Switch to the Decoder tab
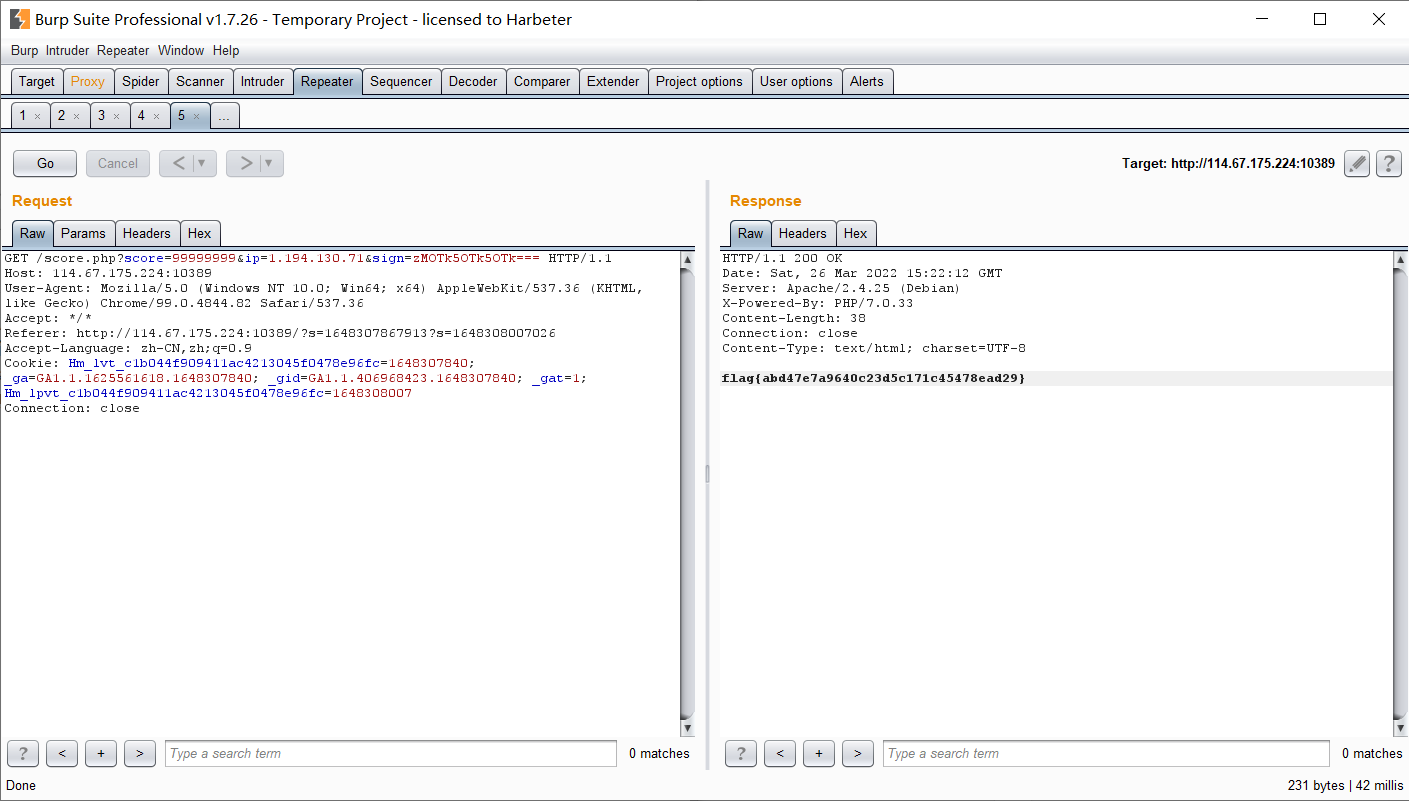This screenshot has width=1409, height=801. 473,82
